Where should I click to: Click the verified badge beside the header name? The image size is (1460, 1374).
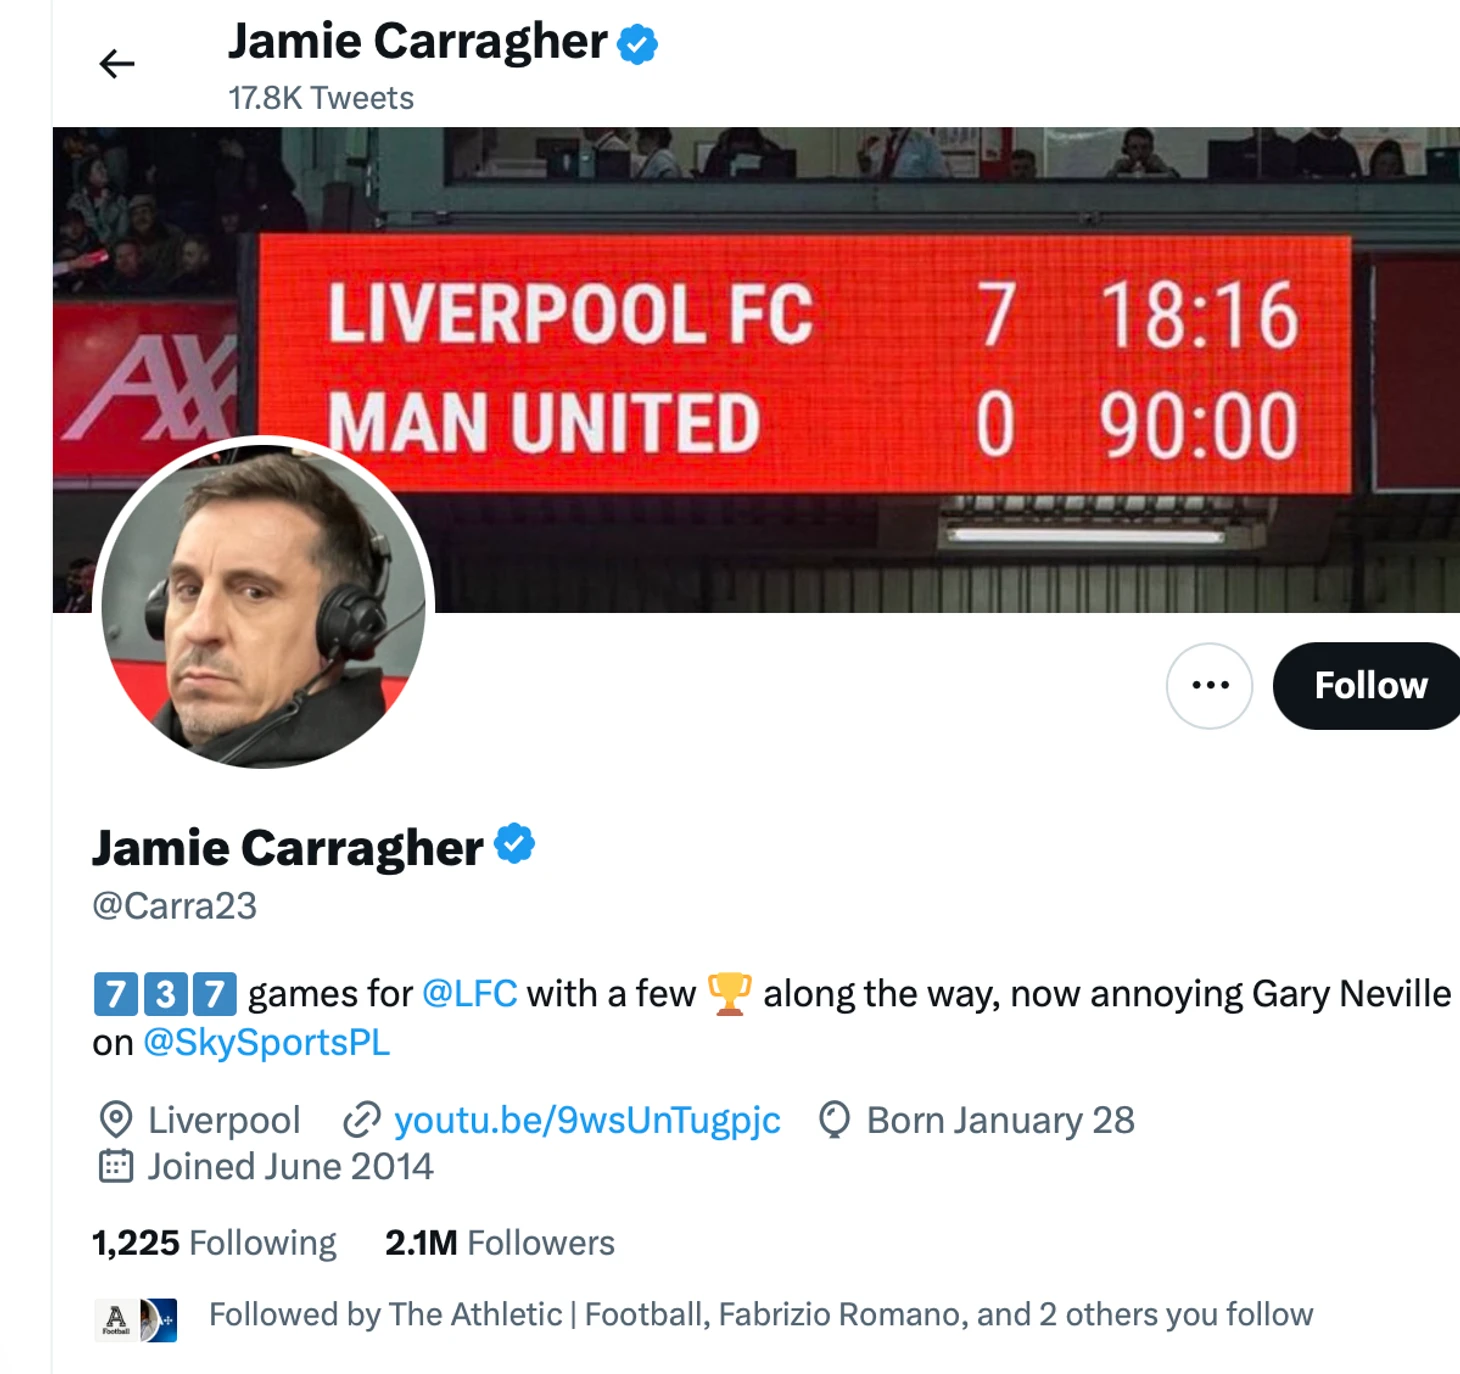point(637,44)
